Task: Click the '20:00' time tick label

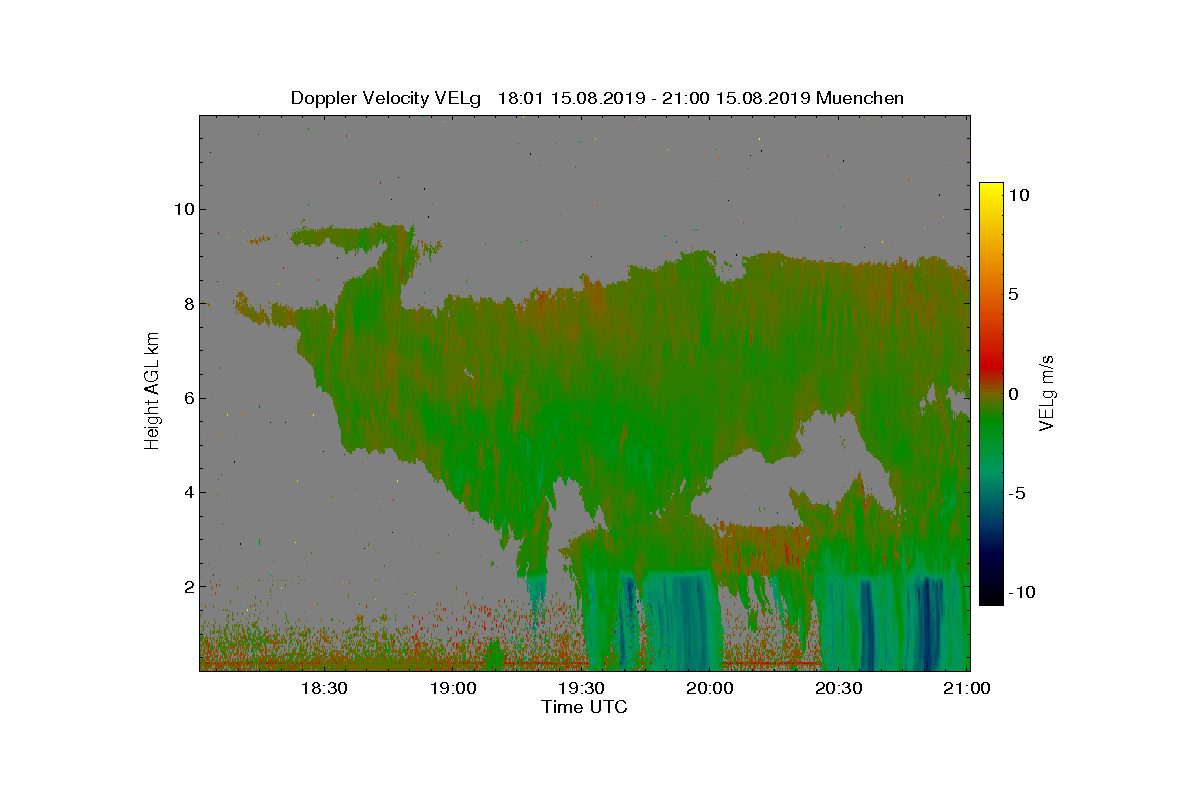Action: click(711, 689)
